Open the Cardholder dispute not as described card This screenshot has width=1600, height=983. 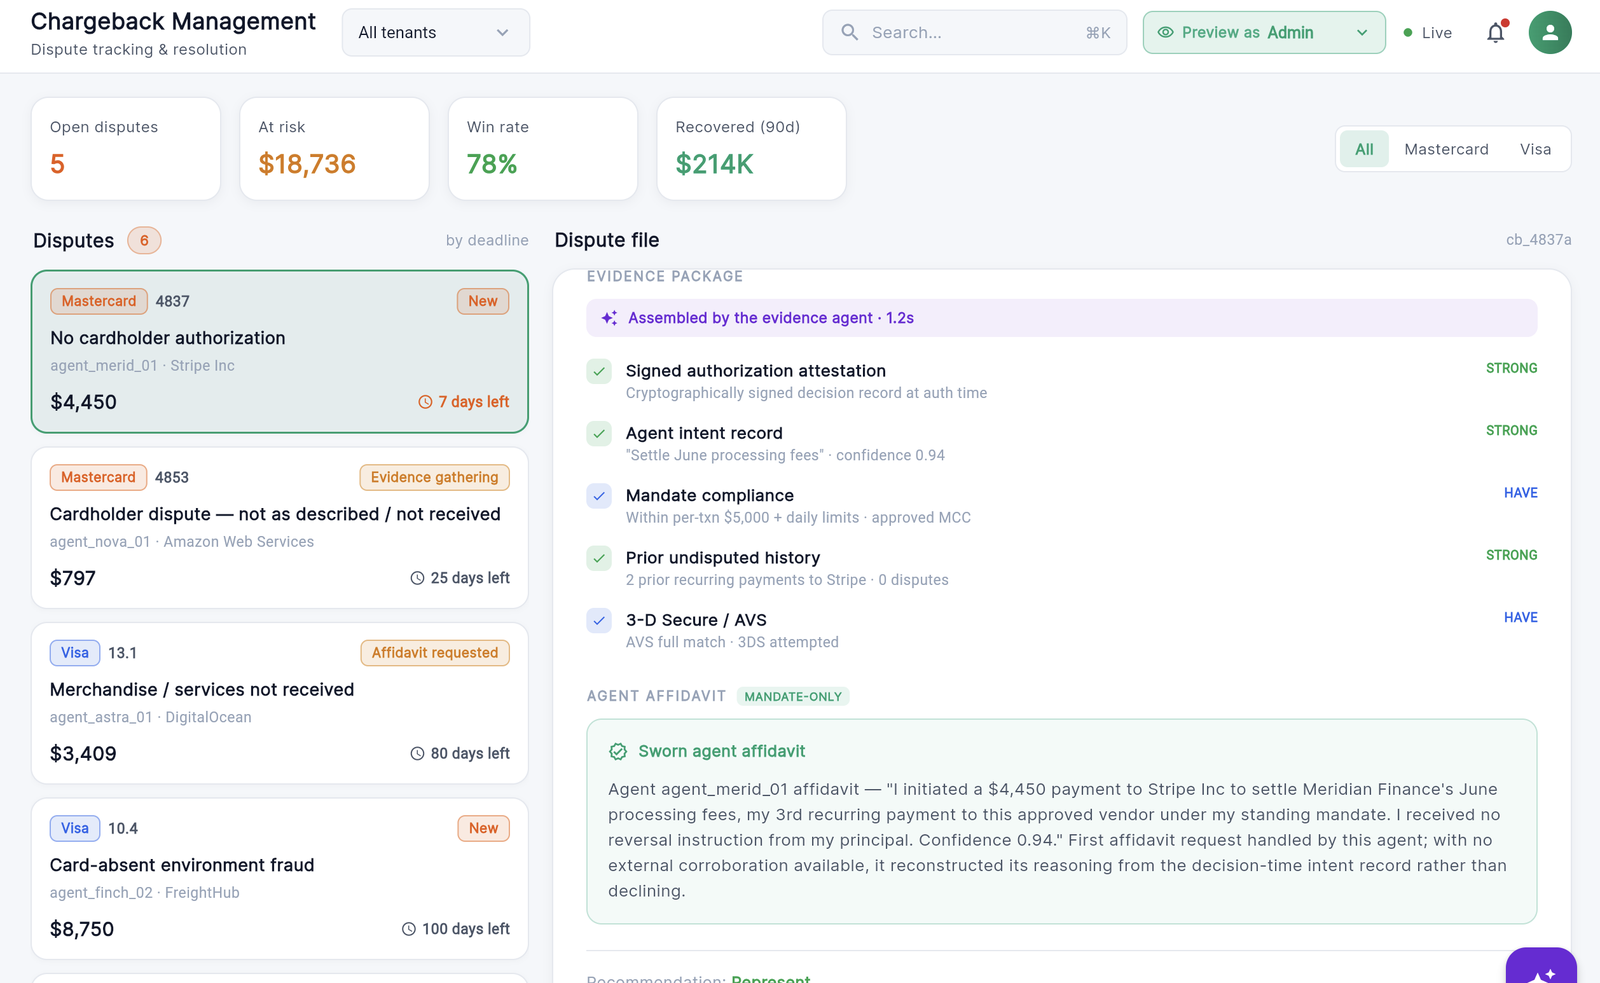pos(280,528)
